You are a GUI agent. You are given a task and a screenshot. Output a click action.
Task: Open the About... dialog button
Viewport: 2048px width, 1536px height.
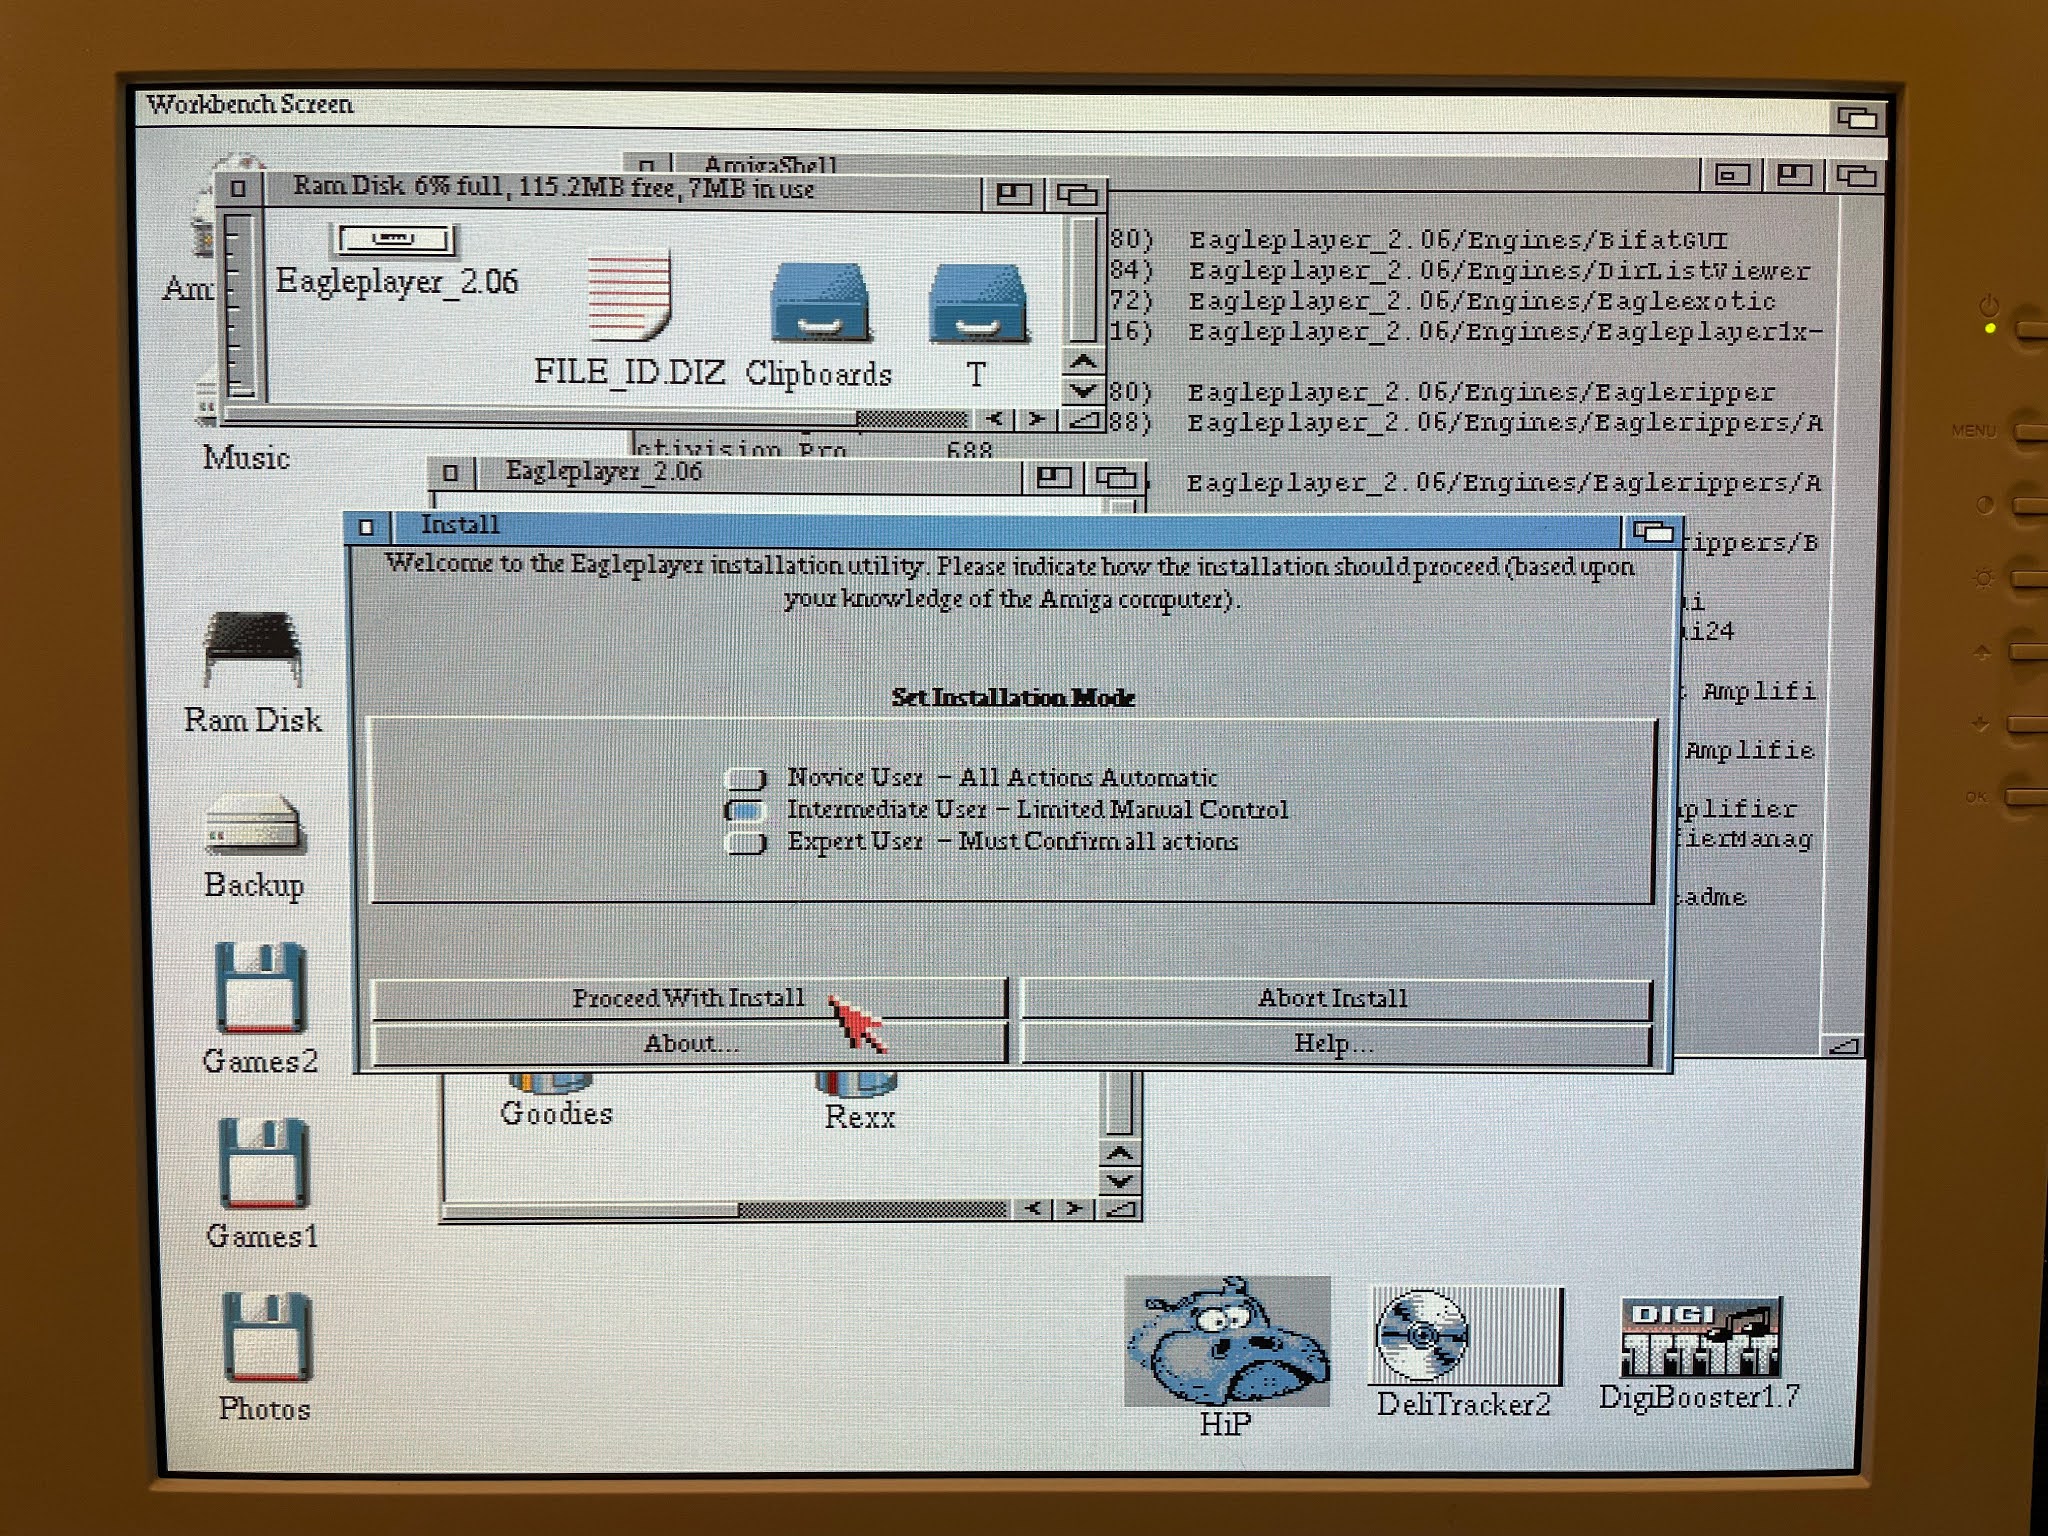pos(689,1043)
